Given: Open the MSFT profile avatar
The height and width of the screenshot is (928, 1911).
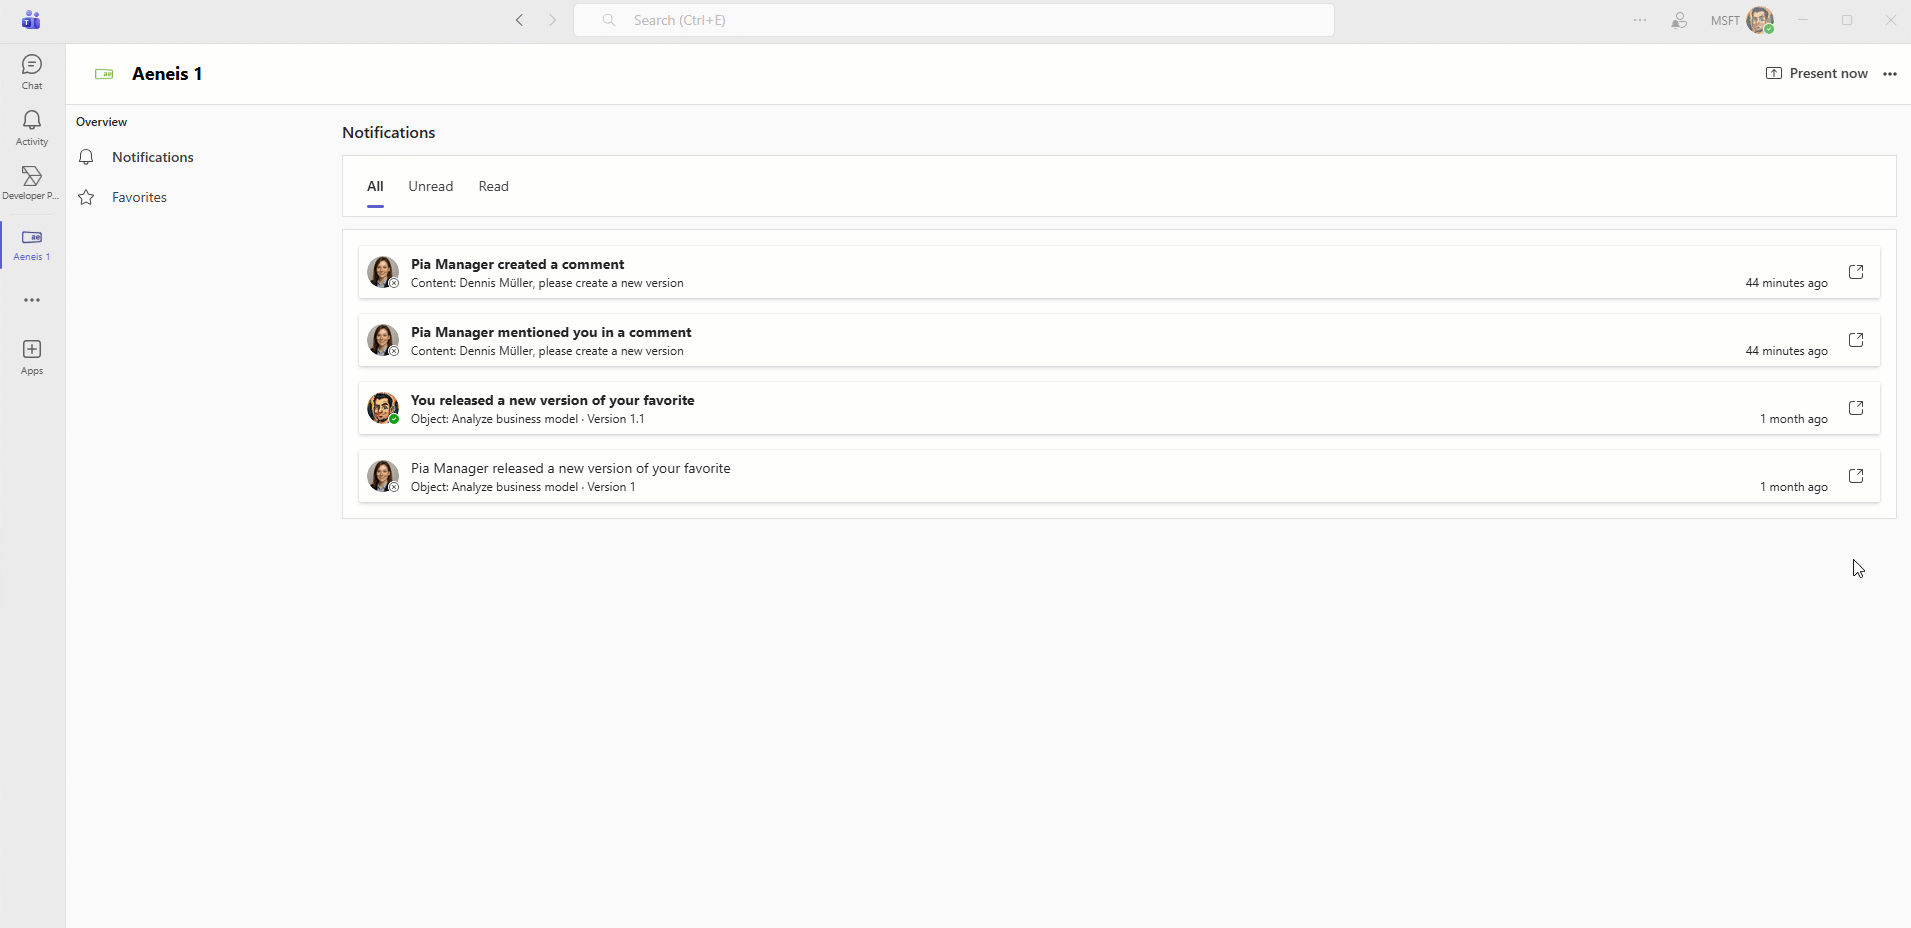Looking at the screenshot, I should (1759, 20).
